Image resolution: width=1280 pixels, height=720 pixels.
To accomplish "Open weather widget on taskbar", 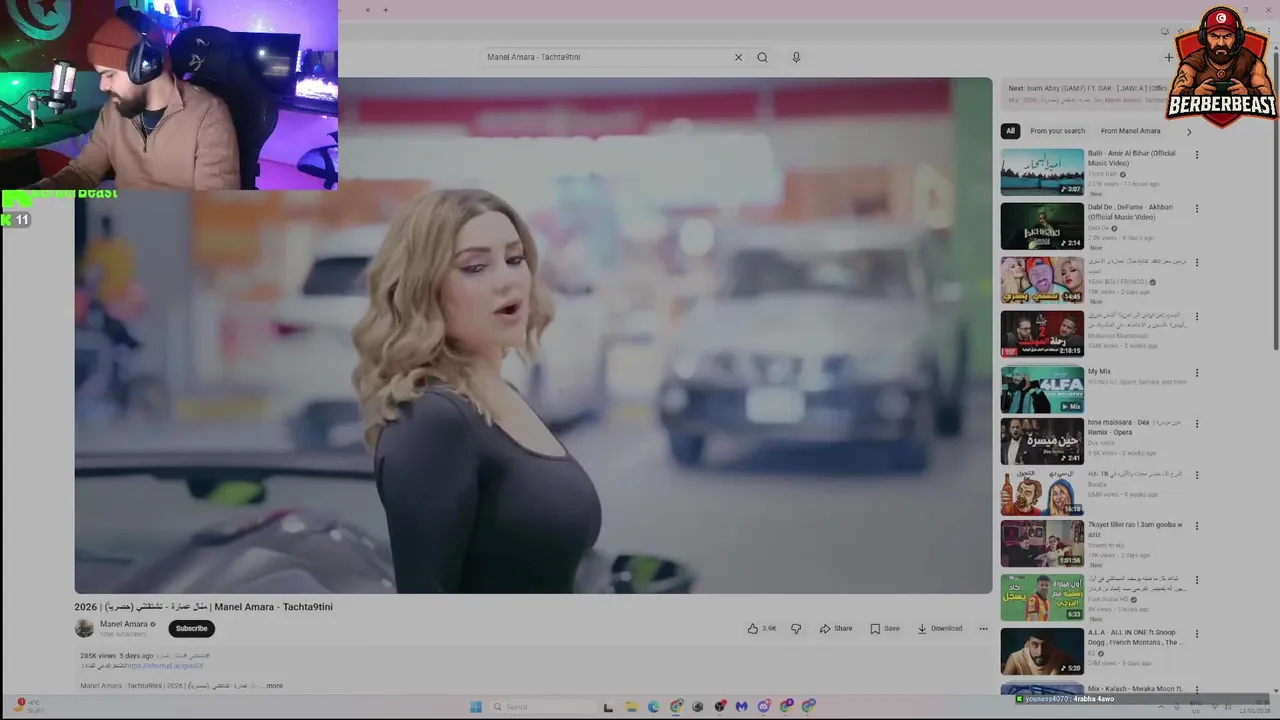I will pyautogui.click(x=28, y=706).
